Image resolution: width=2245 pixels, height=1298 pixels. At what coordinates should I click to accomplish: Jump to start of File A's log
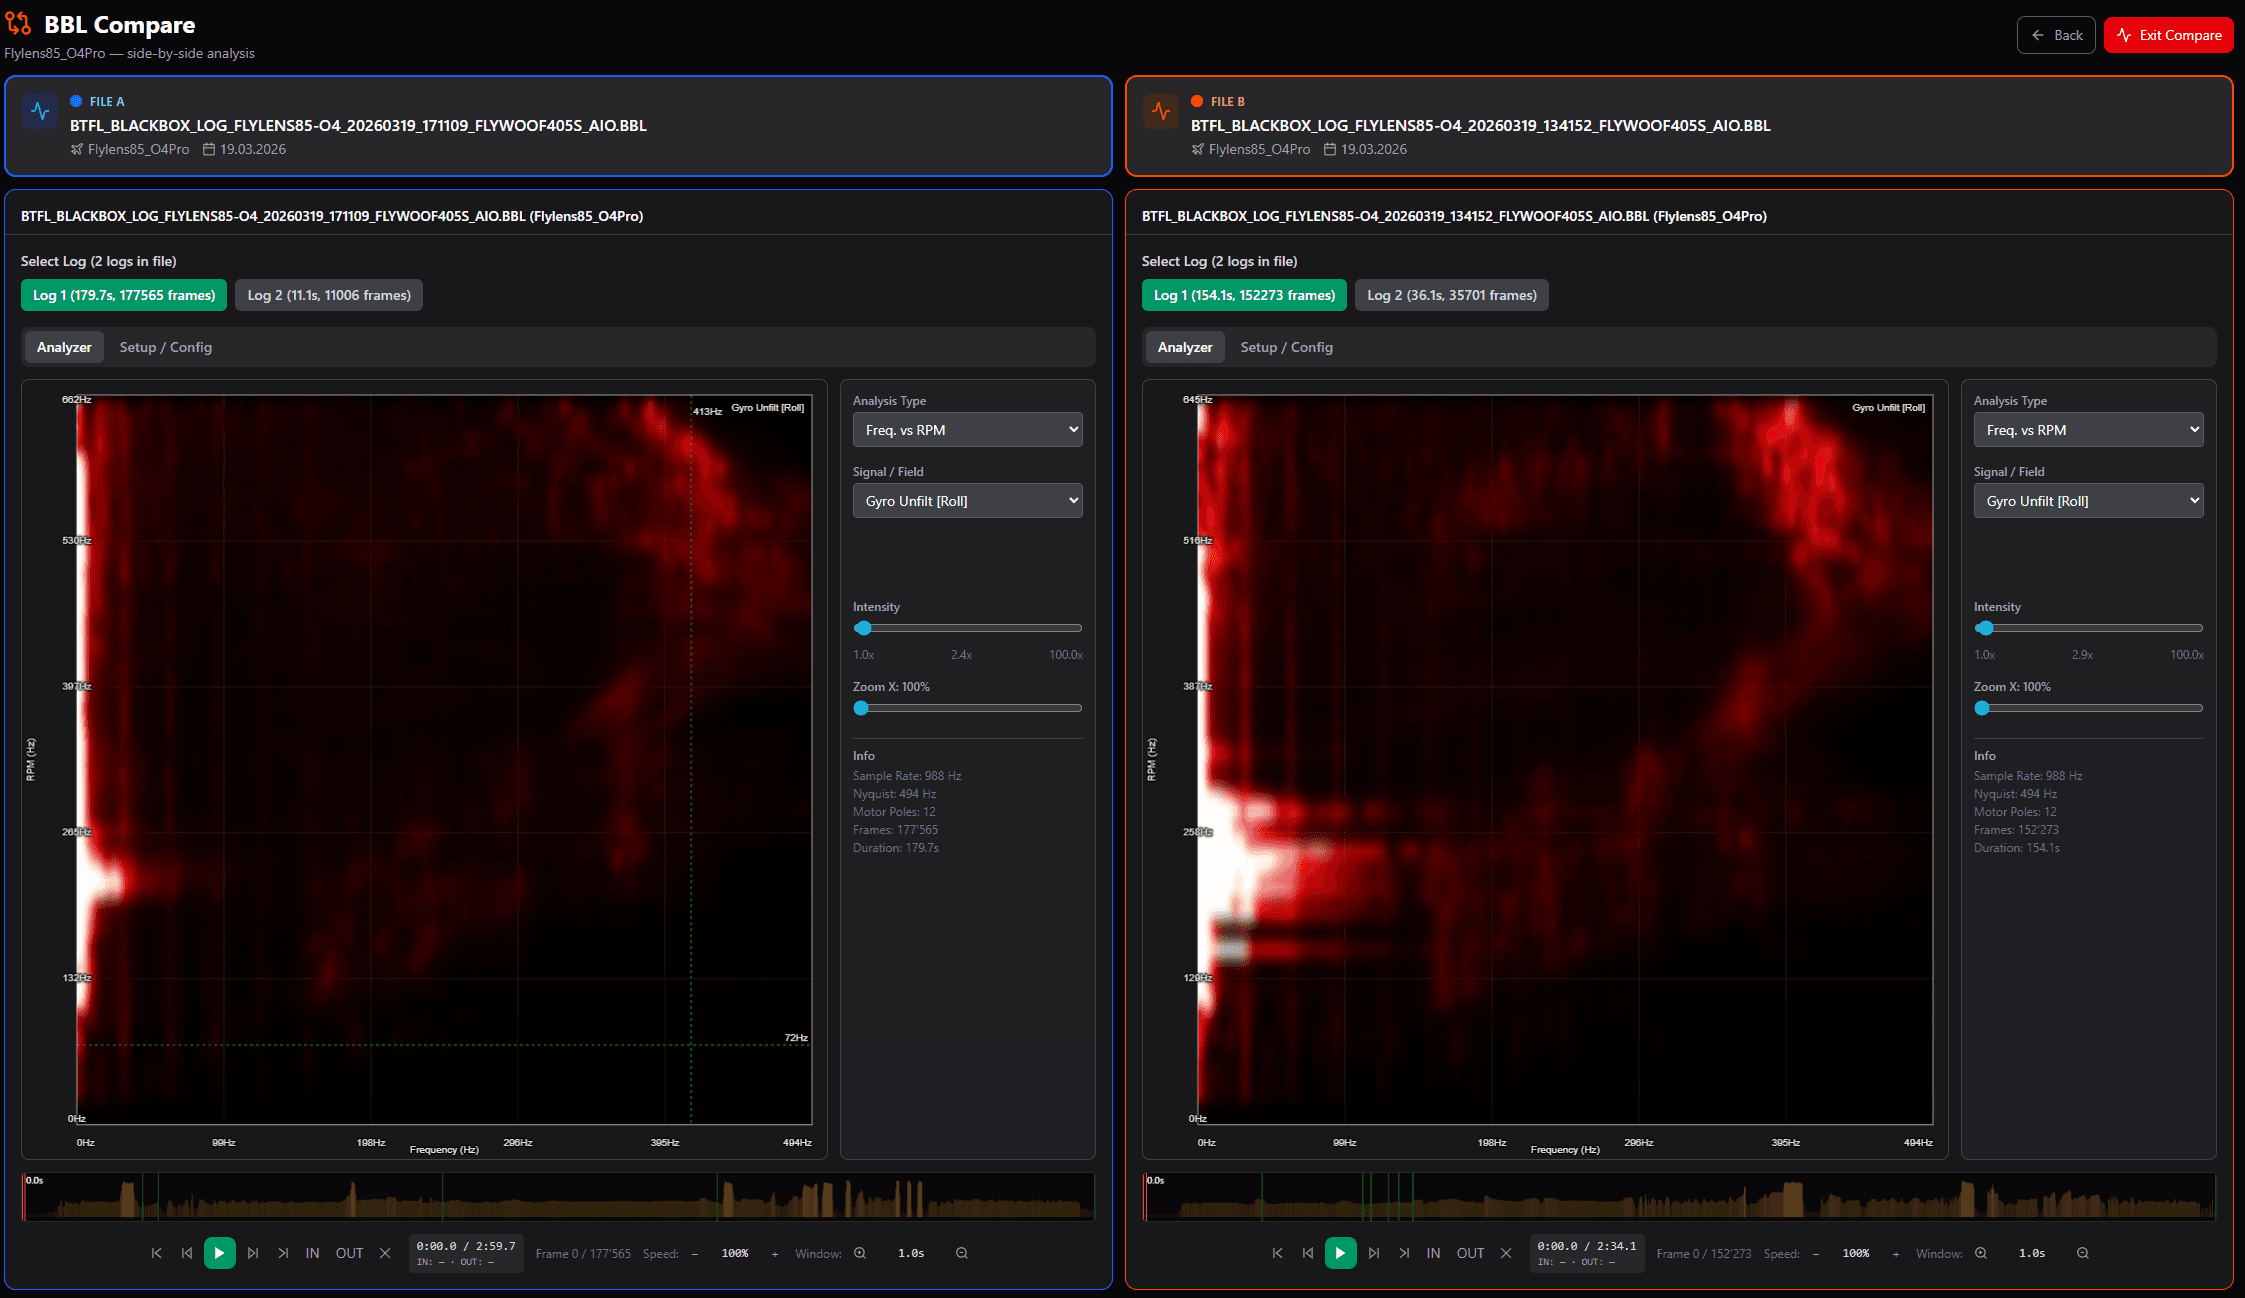[156, 1253]
